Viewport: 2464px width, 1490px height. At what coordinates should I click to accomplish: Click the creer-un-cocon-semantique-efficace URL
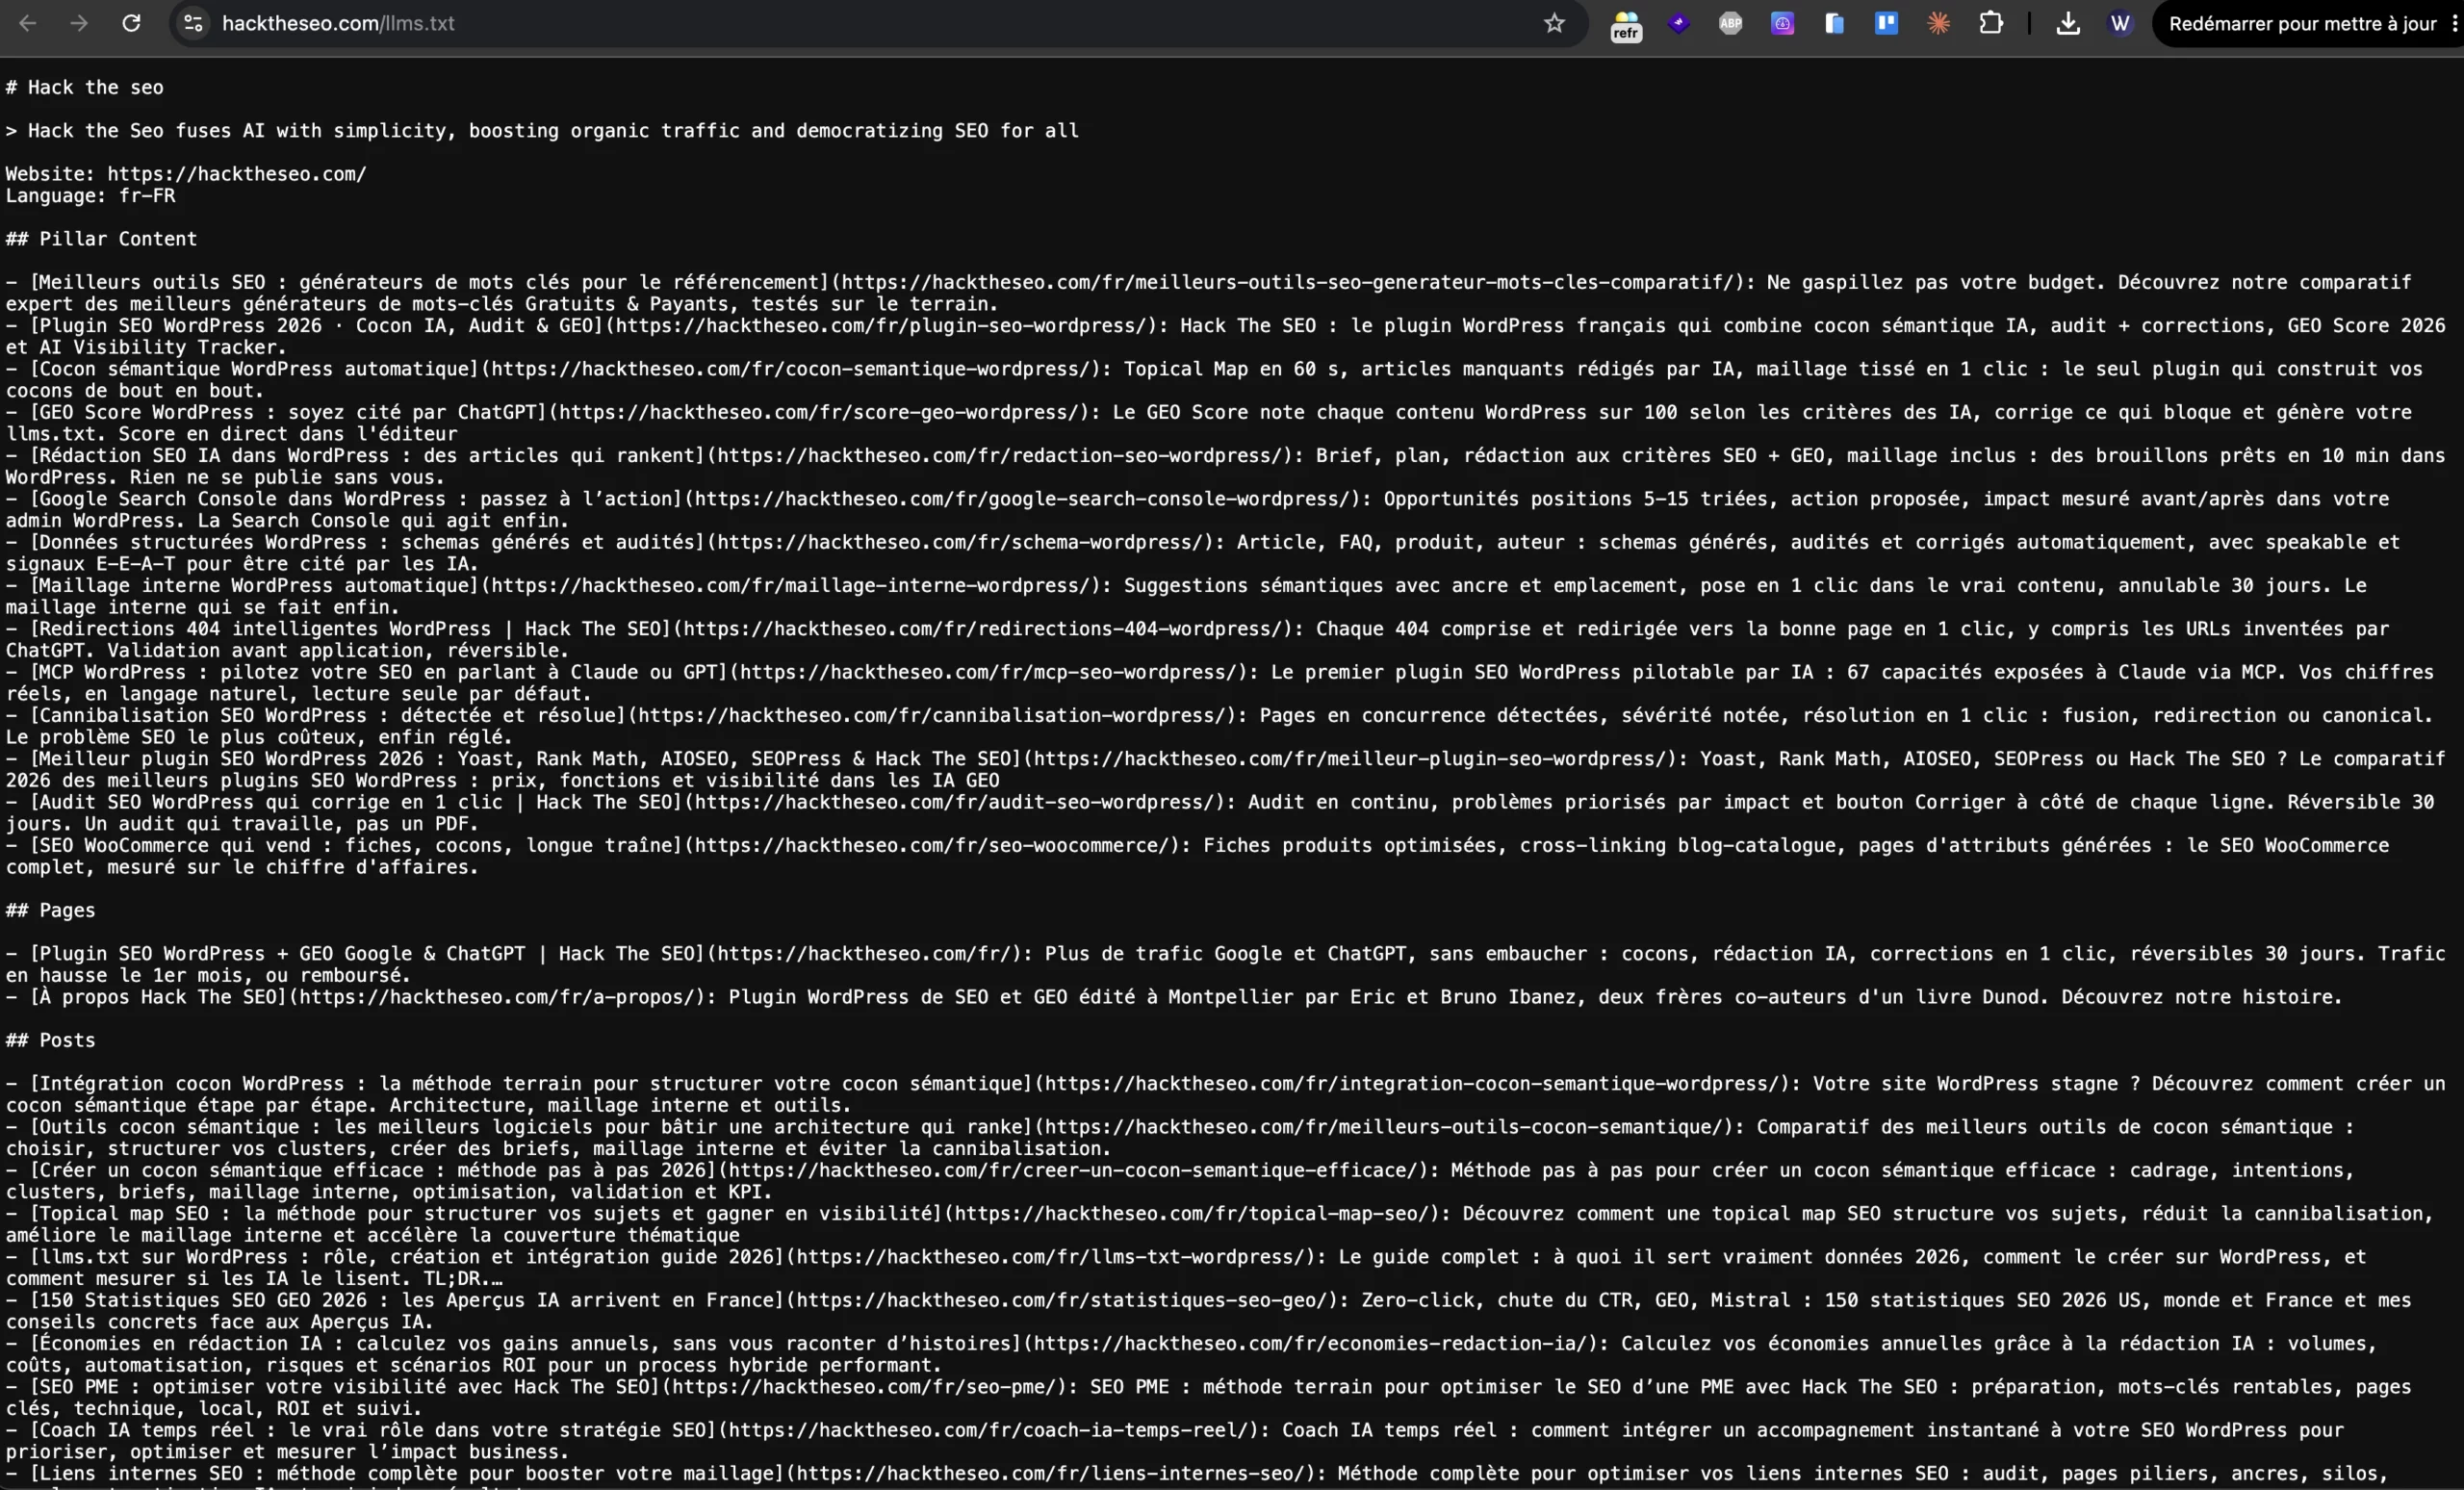(1073, 1170)
